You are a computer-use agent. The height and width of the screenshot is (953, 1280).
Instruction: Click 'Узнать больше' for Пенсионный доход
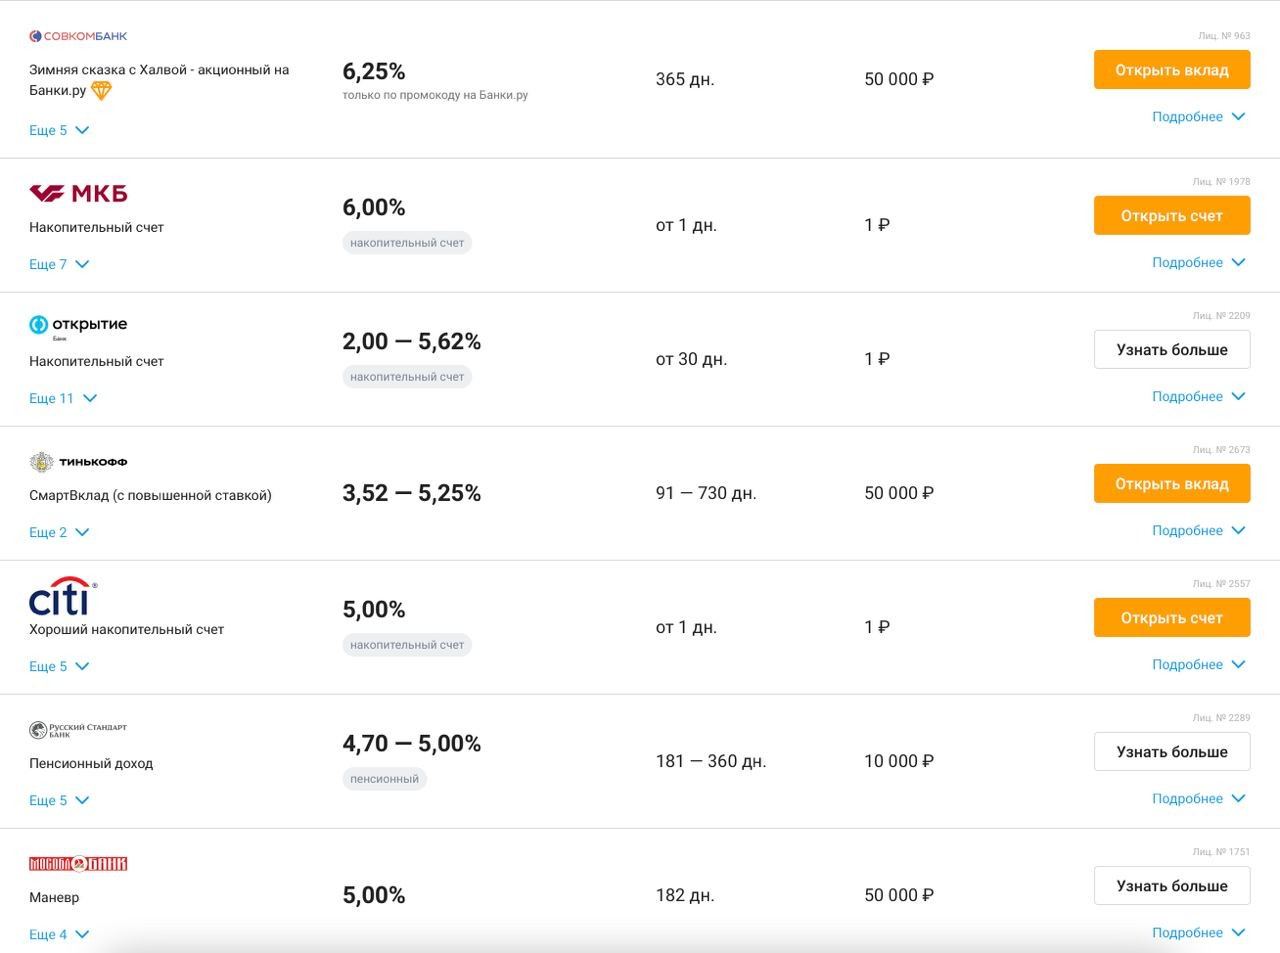tap(1171, 752)
